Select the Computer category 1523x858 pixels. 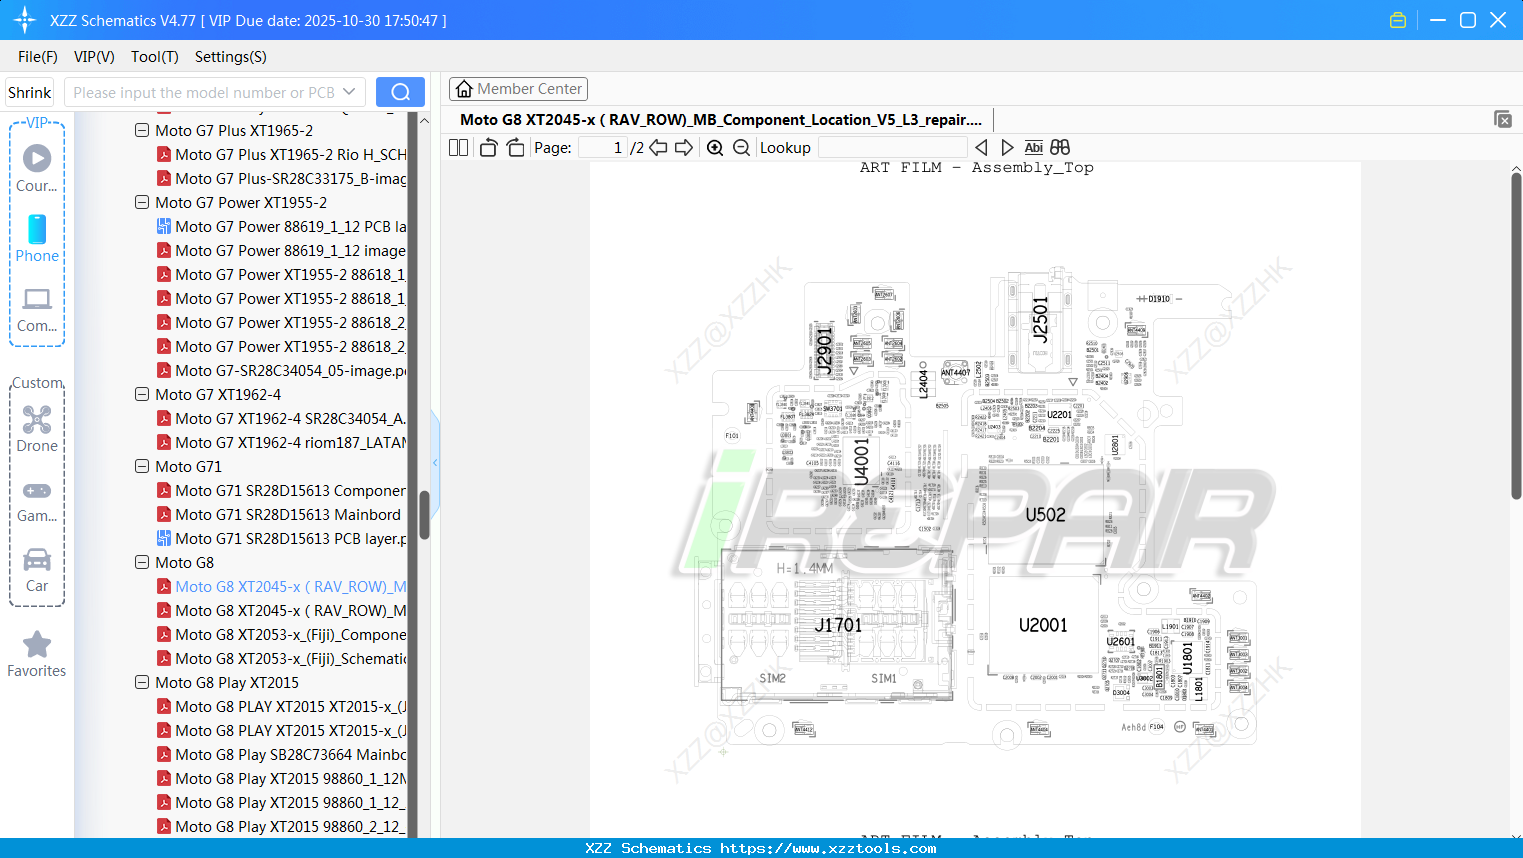click(x=37, y=309)
